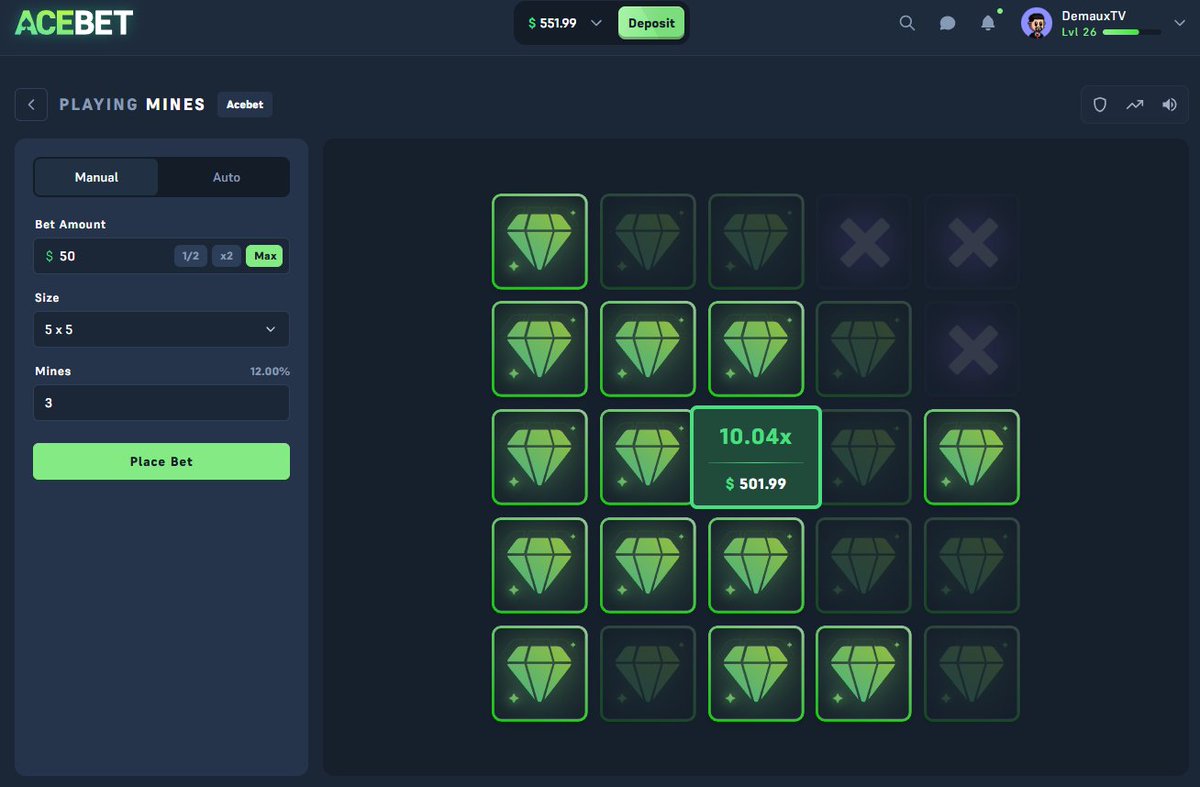
Task: Switch to the Manual tab
Action: tap(96, 177)
